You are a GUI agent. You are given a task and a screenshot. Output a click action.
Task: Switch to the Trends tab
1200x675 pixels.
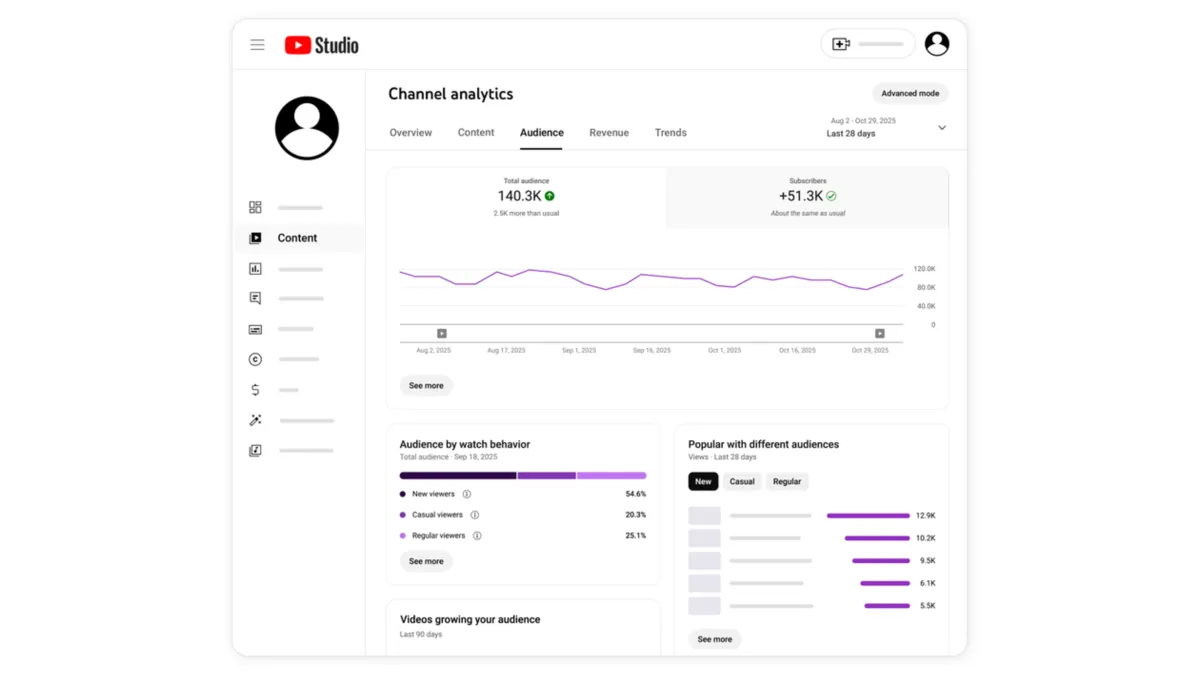point(670,132)
